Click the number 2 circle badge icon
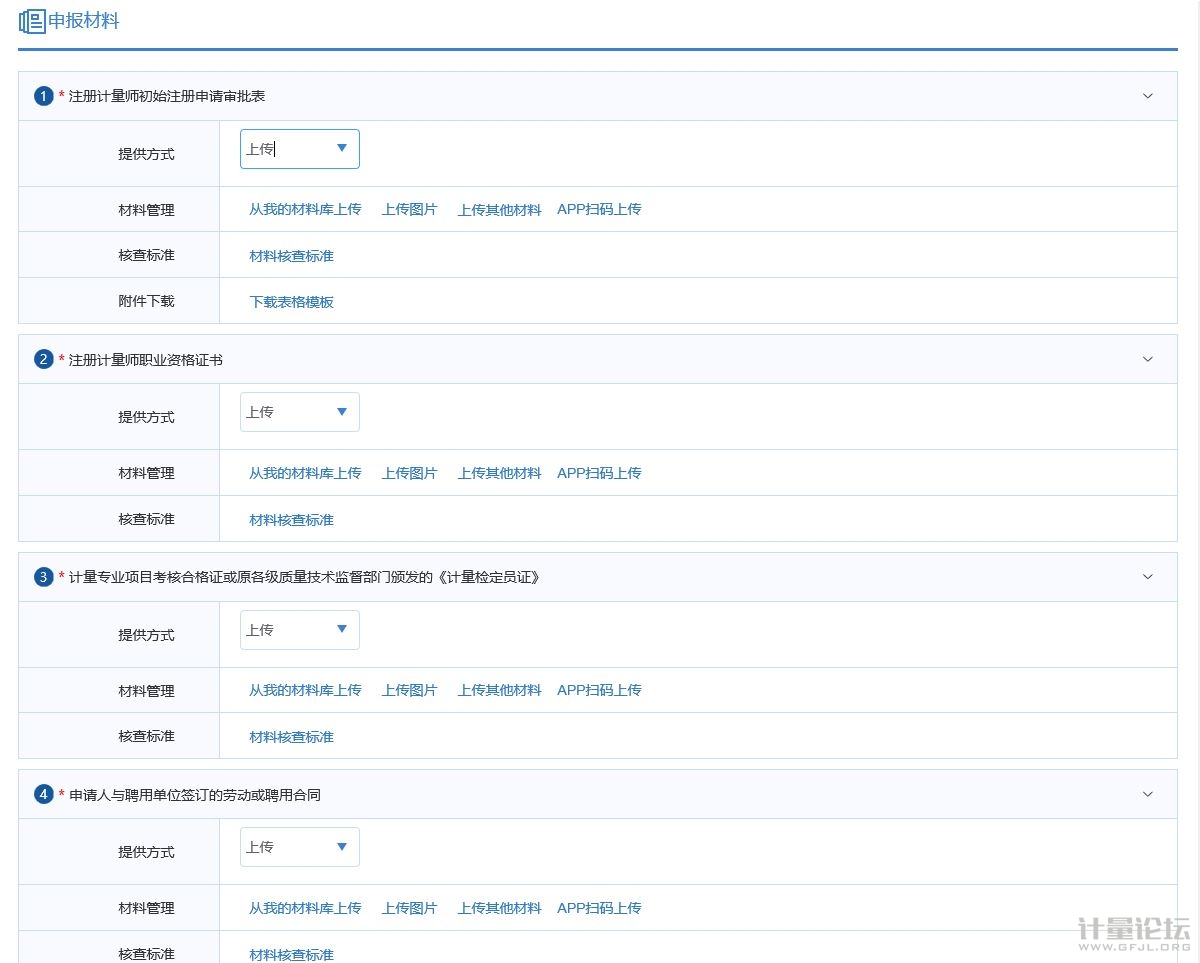 tap(43, 359)
